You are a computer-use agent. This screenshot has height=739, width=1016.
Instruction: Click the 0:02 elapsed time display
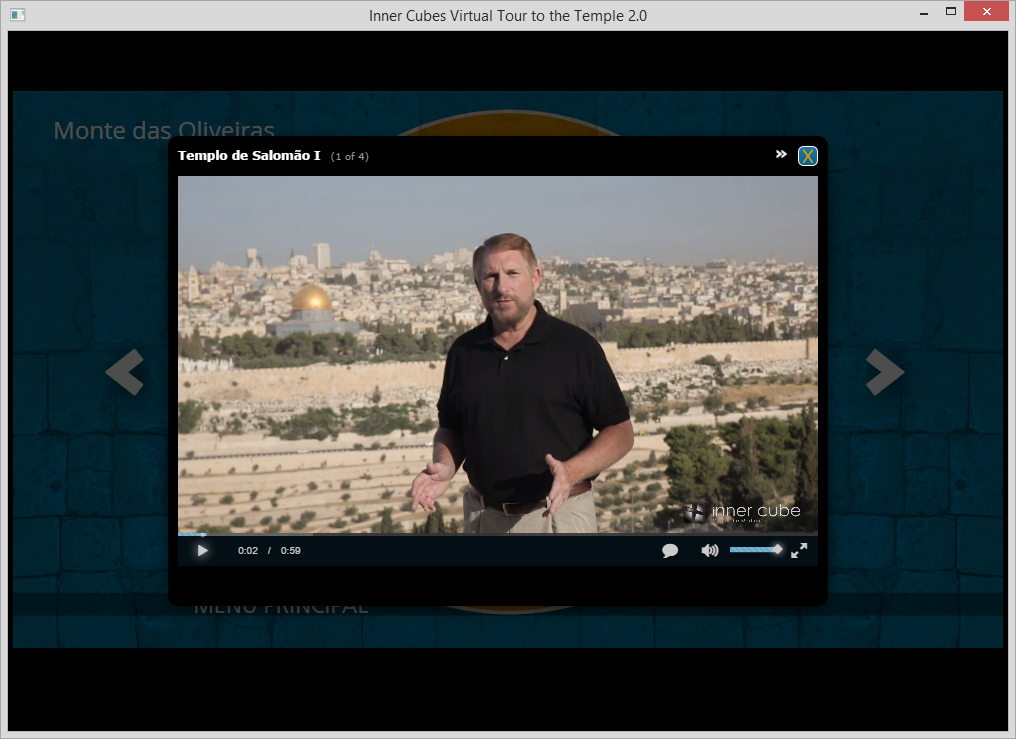click(x=247, y=550)
